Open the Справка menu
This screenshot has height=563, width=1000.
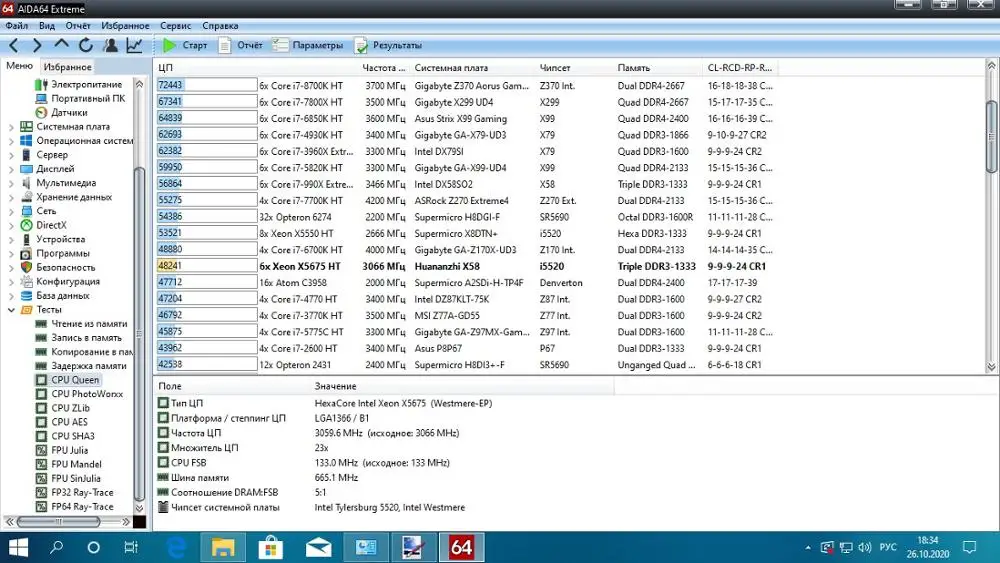tap(220, 26)
